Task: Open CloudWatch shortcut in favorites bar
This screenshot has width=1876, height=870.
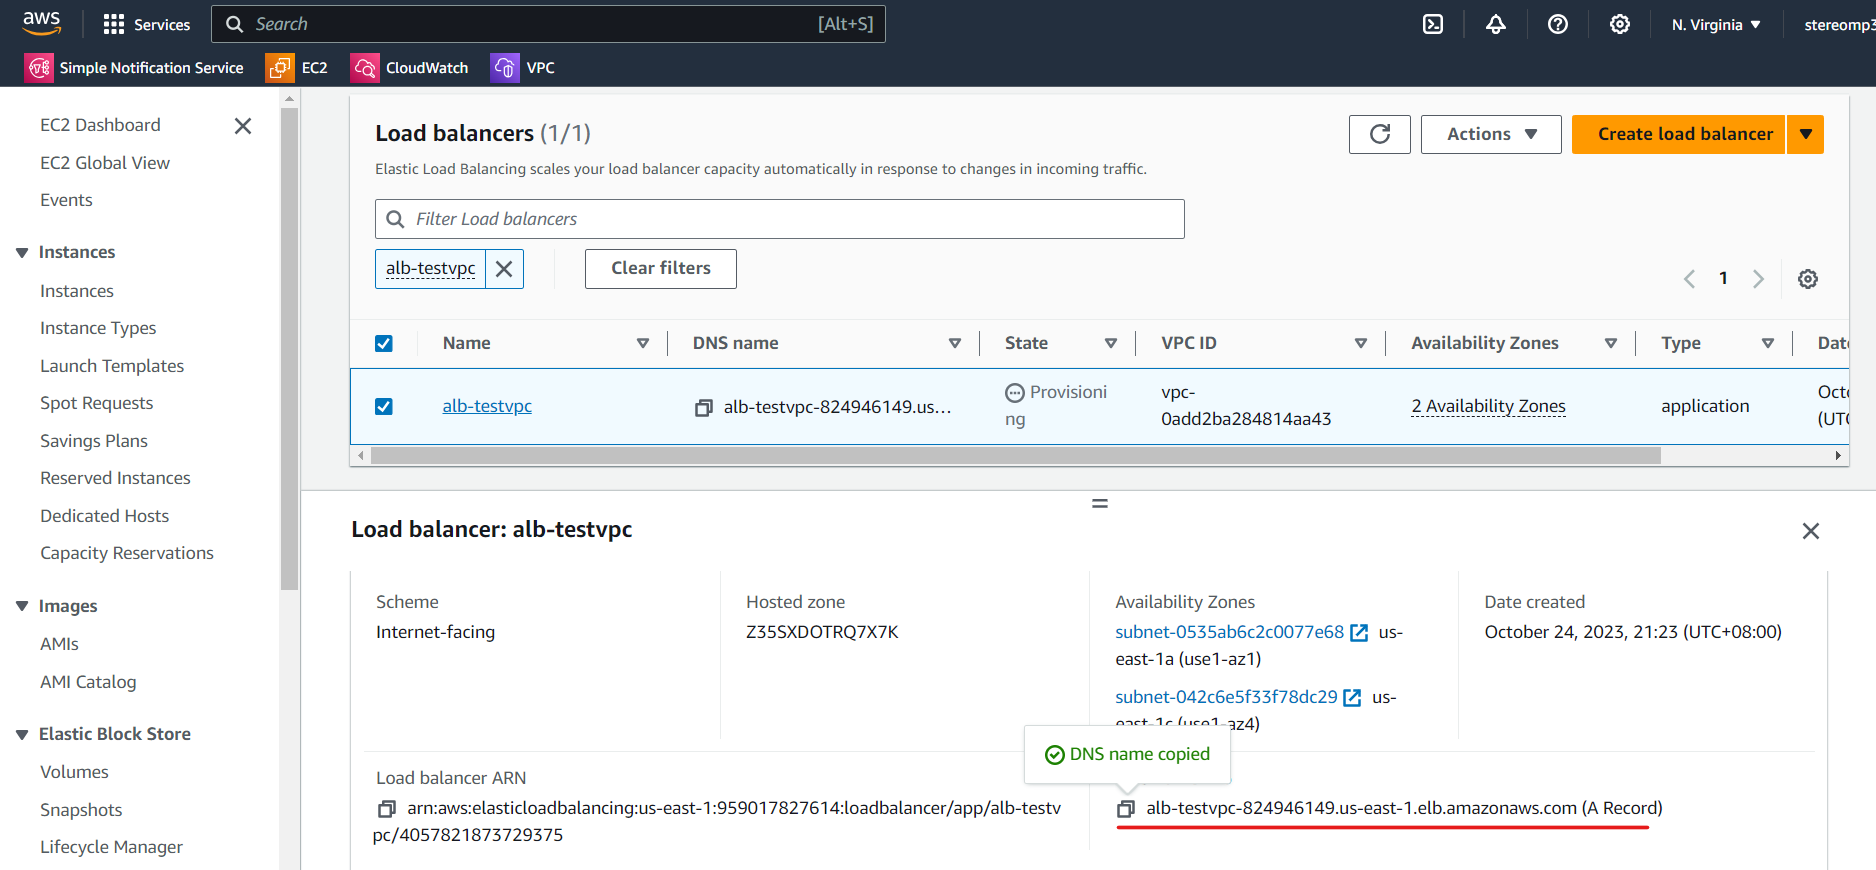Action: tap(410, 68)
